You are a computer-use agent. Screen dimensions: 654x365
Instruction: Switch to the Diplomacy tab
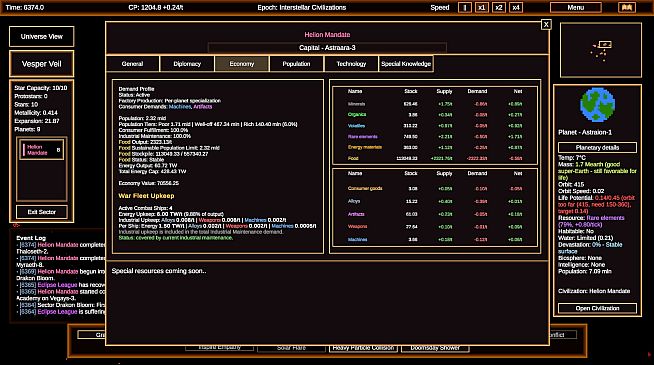pyautogui.click(x=187, y=64)
